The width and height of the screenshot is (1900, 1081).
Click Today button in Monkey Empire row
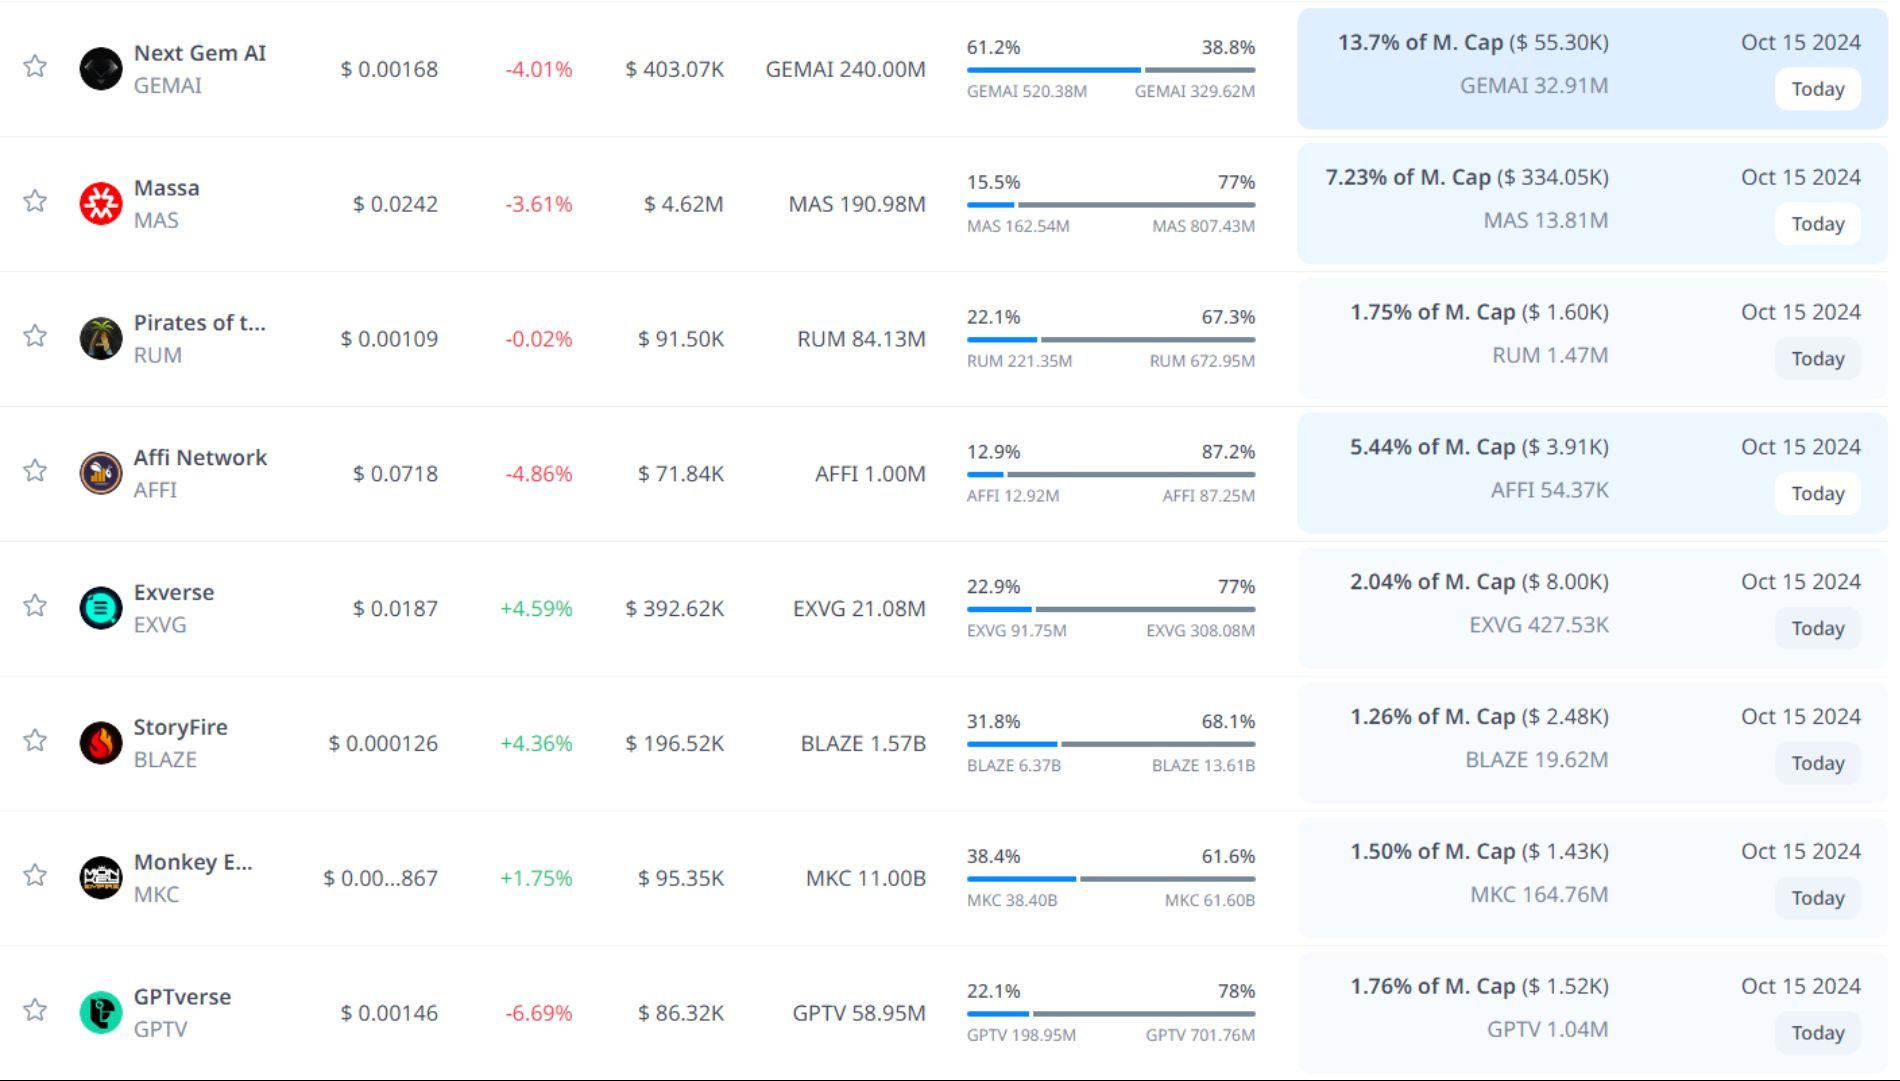coord(1817,898)
